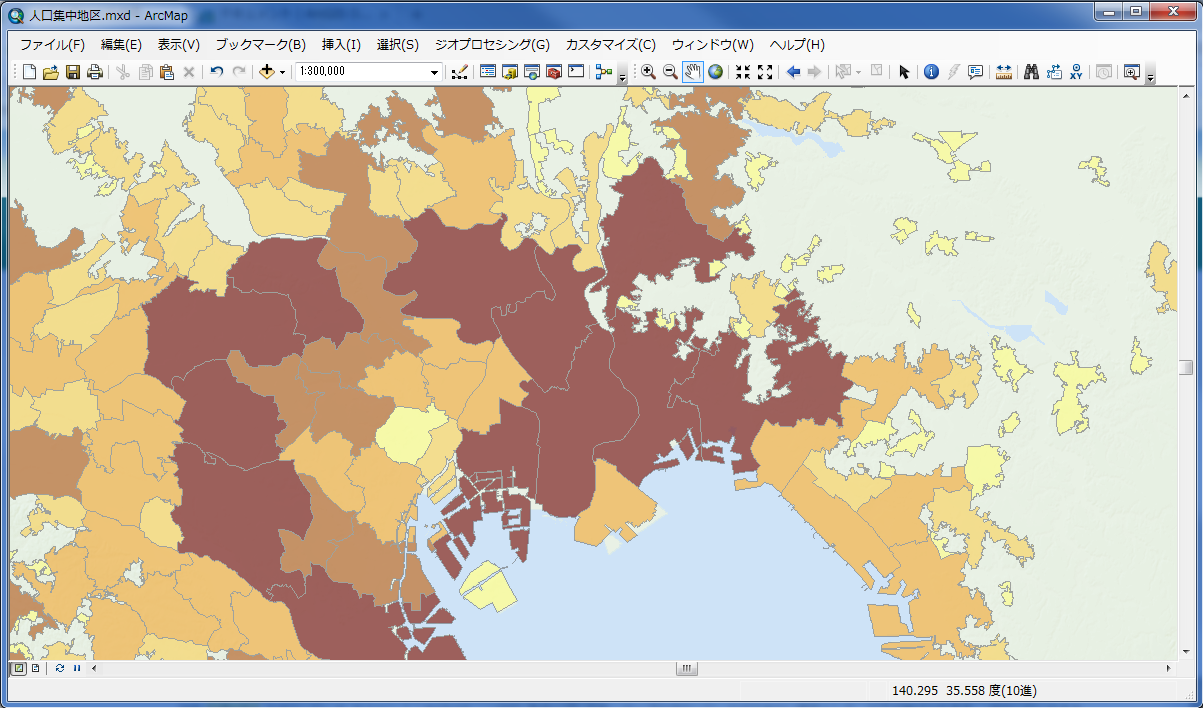
Task: Select the Measure tool
Action: [1004, 71]
